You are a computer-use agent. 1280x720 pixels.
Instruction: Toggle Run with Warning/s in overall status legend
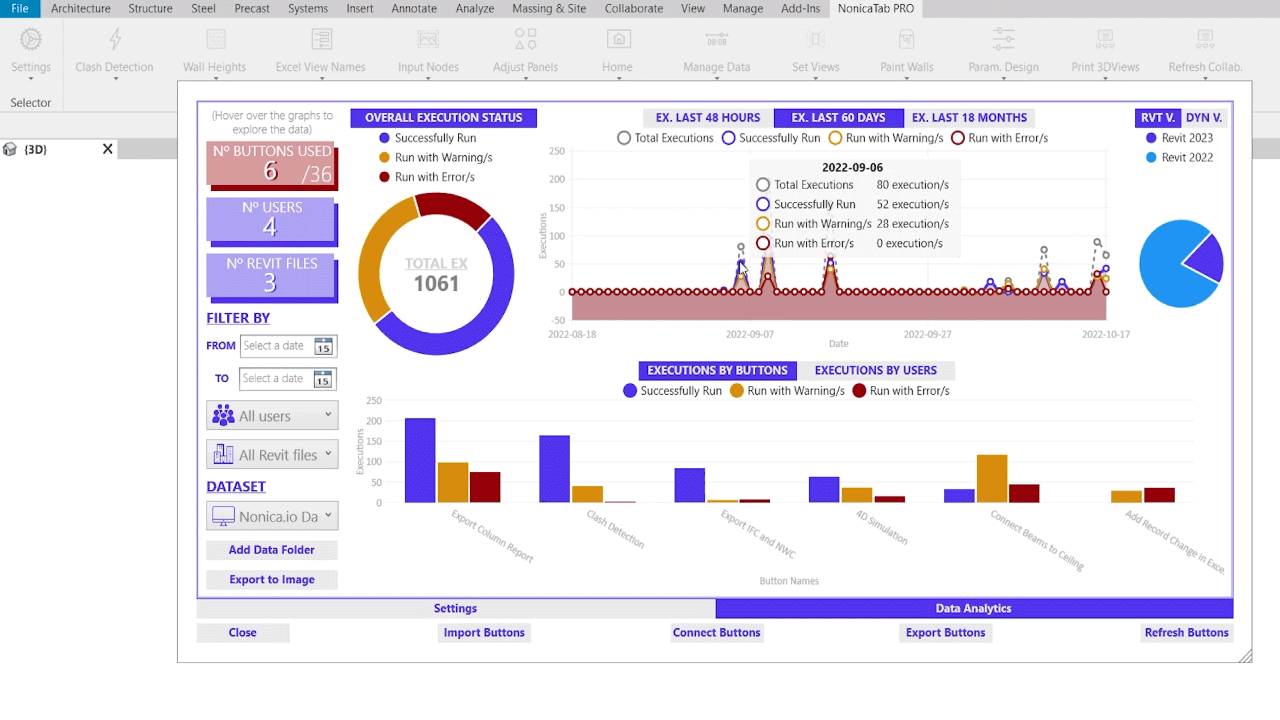(x=436, y=157)
